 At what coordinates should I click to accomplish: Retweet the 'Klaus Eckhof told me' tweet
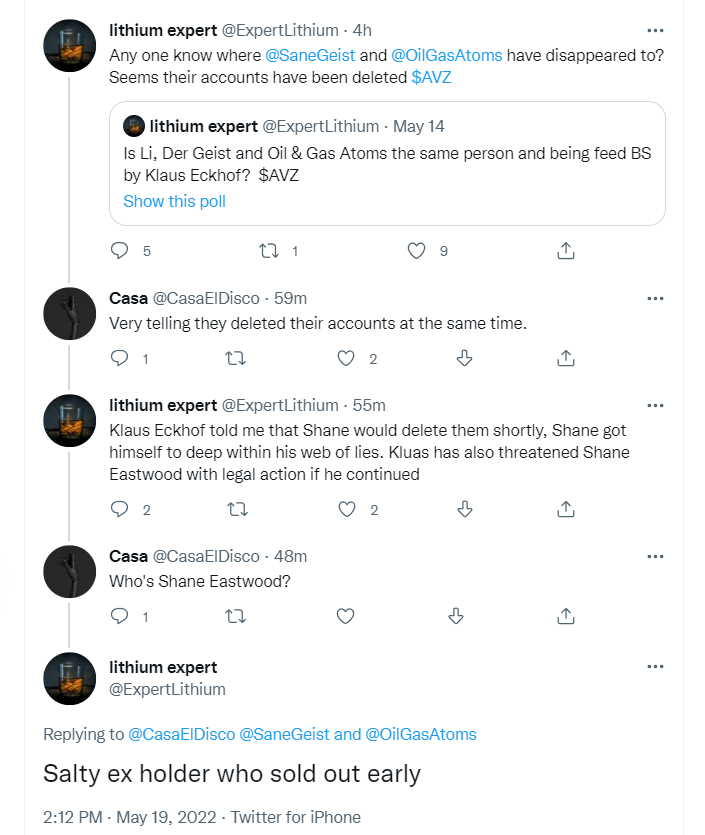click(237, 510)
